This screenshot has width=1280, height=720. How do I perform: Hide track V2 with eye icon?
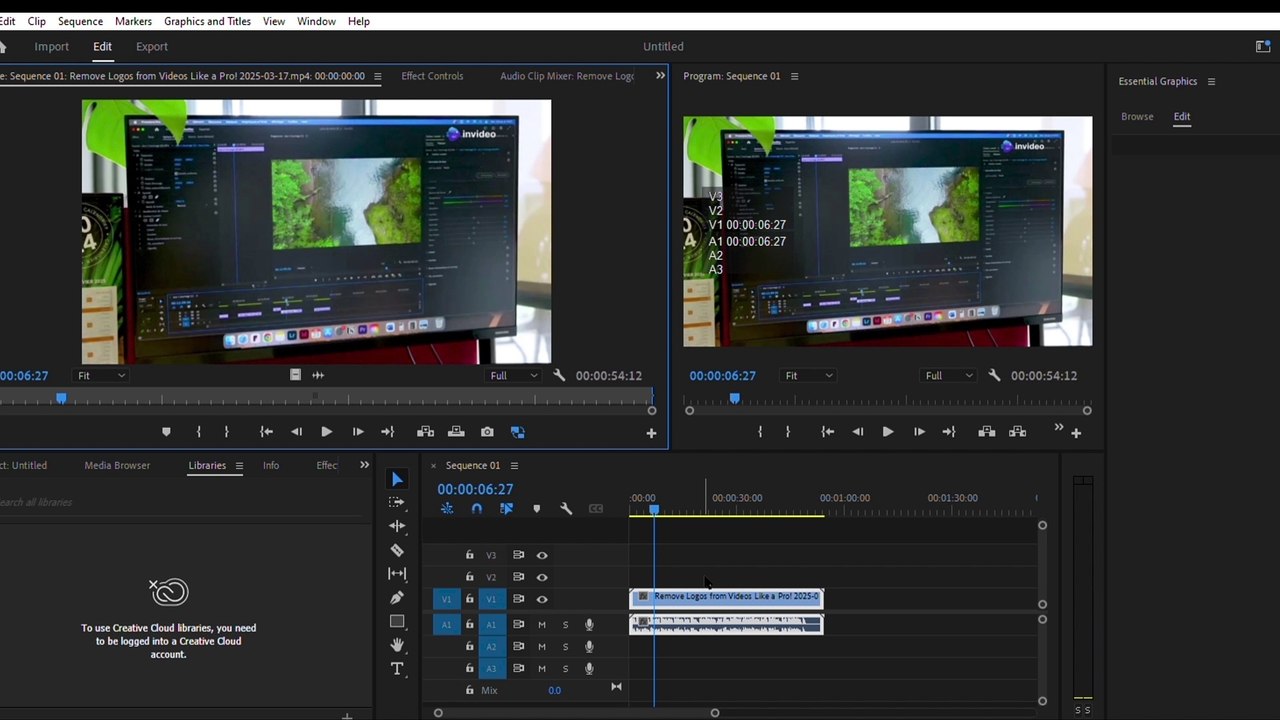point(542,577)
